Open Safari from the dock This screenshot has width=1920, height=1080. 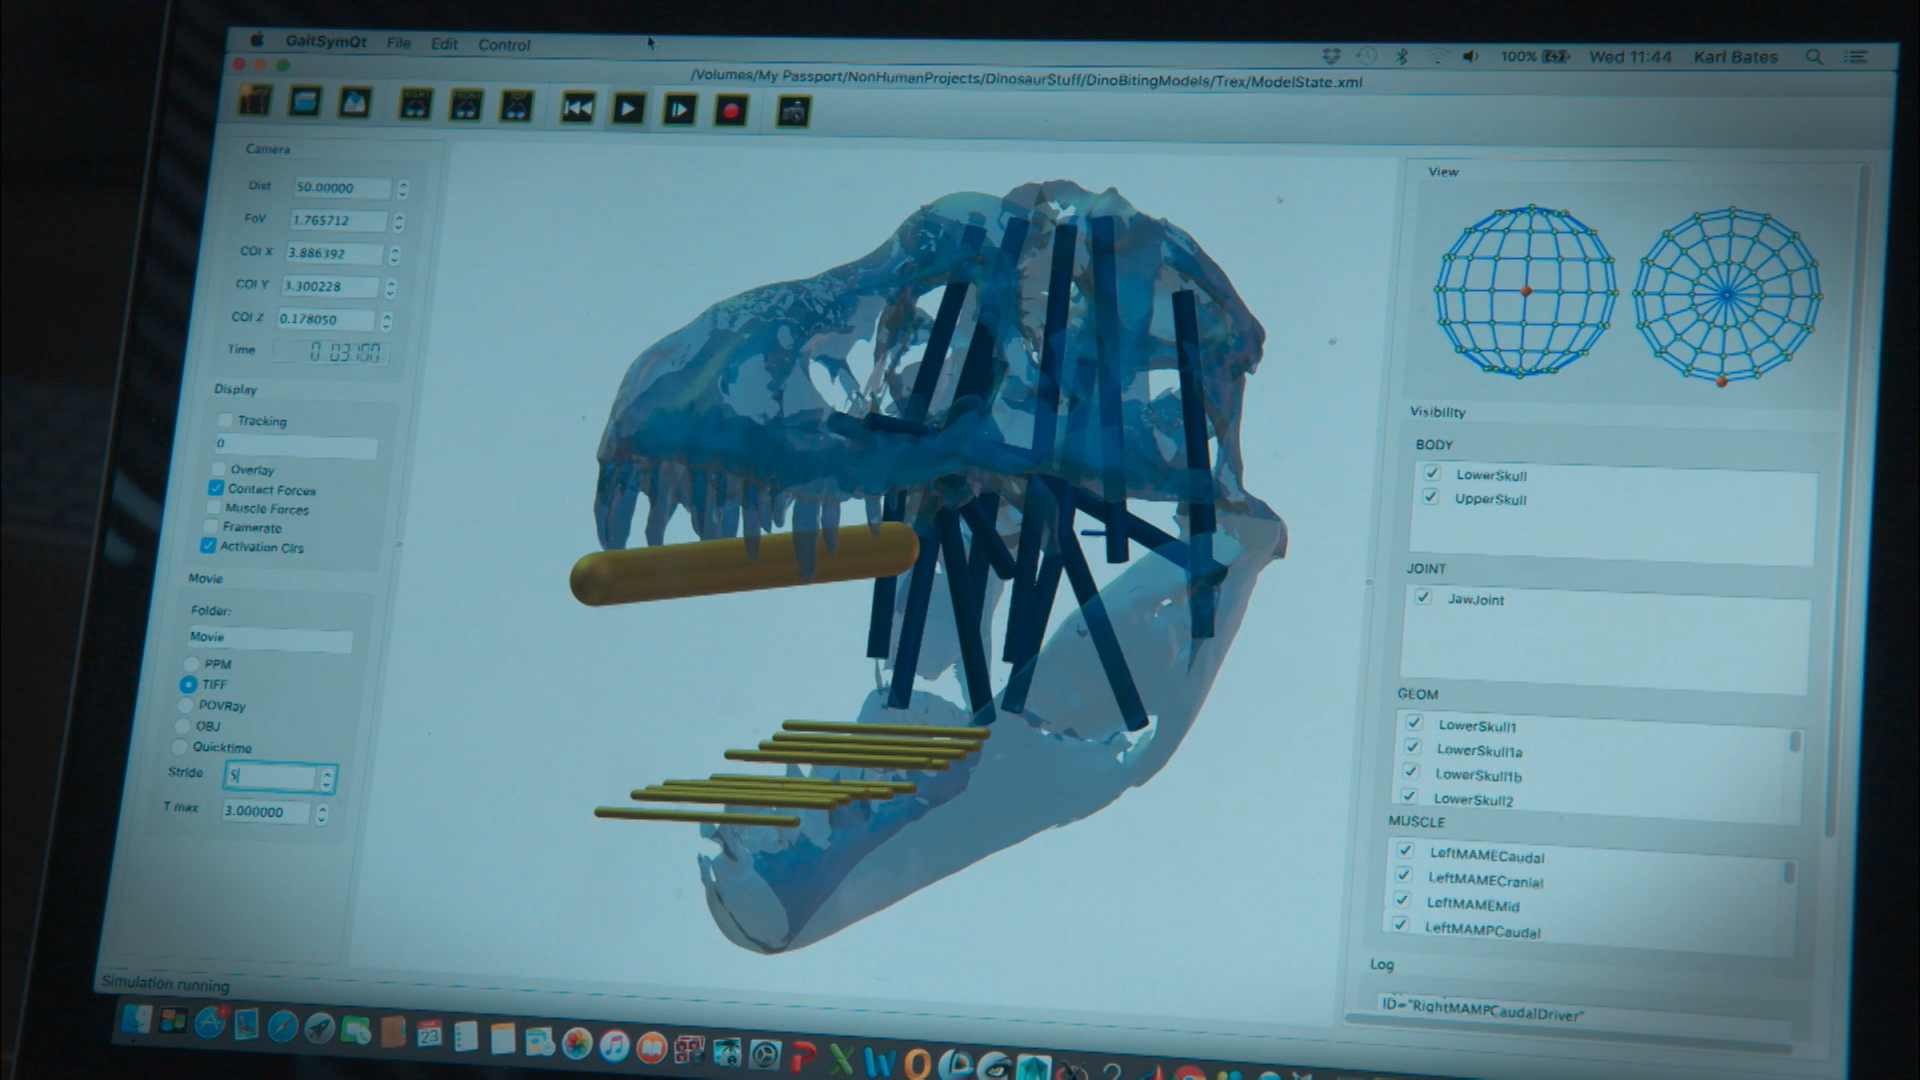coord(283,1026)
